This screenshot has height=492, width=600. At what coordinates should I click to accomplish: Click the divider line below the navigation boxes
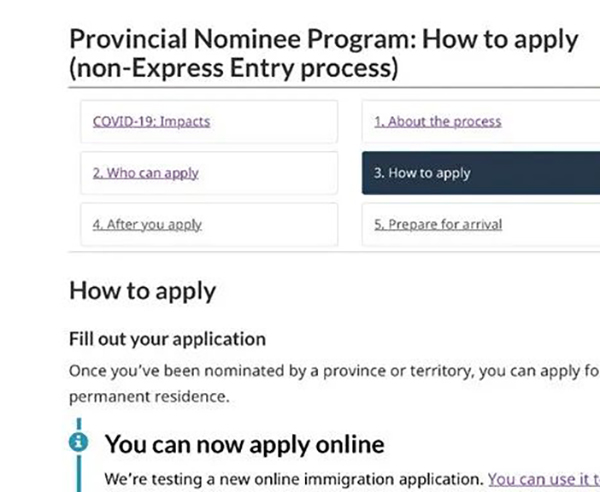pos(334,252)
